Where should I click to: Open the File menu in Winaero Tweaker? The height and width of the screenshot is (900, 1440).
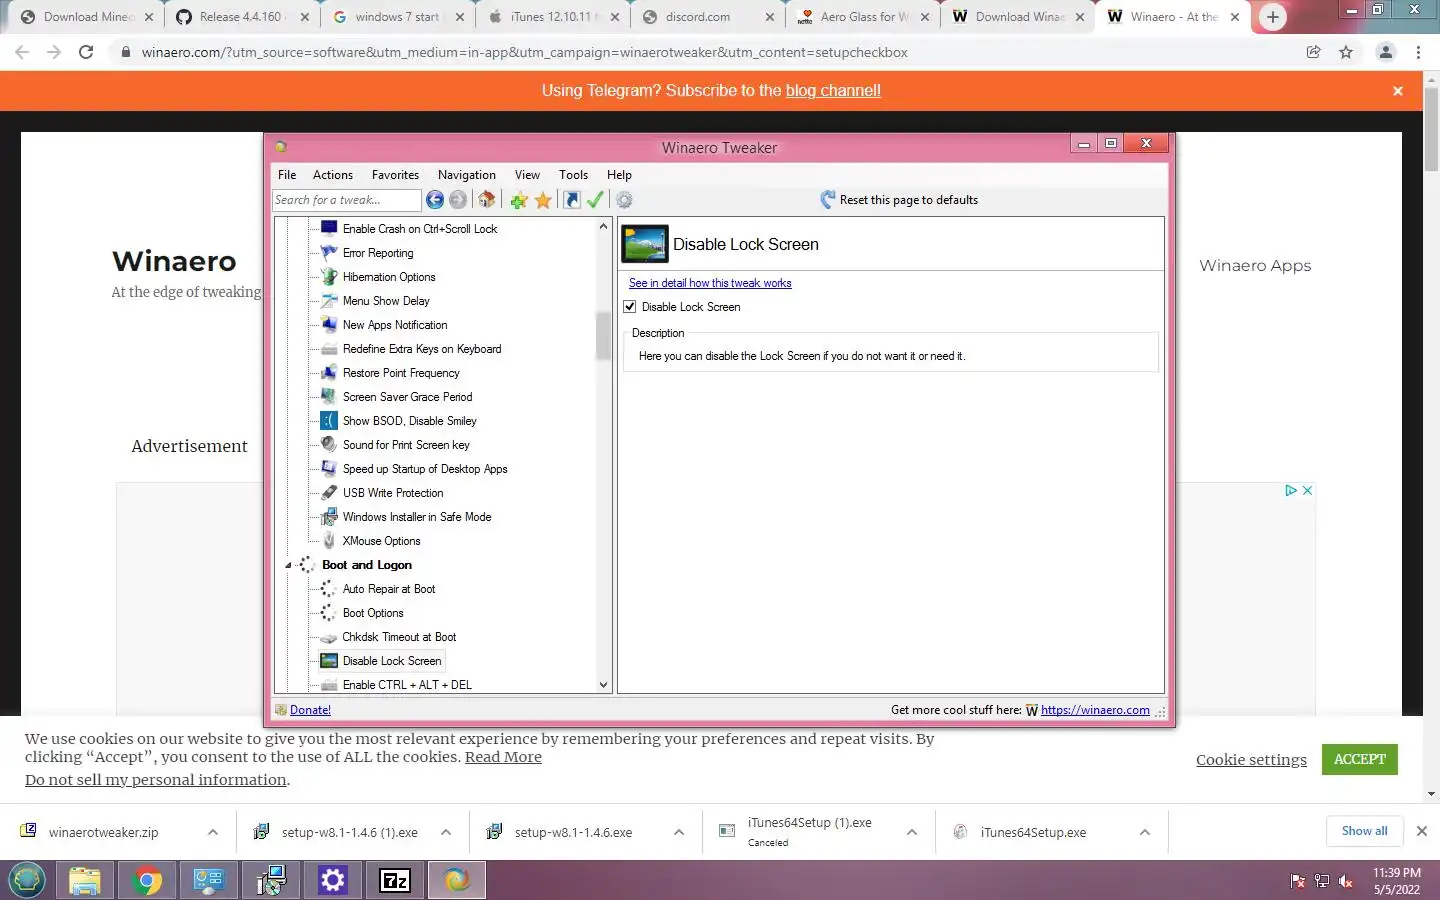[287, 175]
